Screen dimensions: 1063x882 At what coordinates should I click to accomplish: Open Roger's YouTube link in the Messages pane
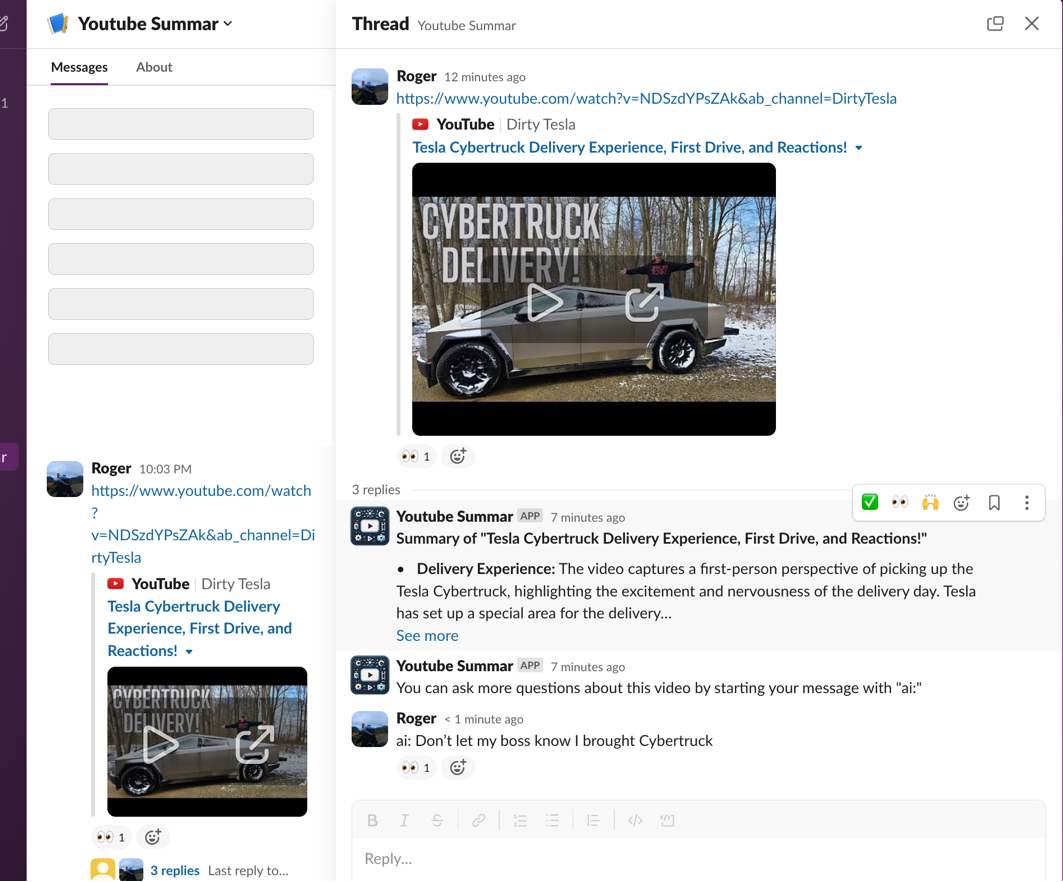click(x=203, y=523)
